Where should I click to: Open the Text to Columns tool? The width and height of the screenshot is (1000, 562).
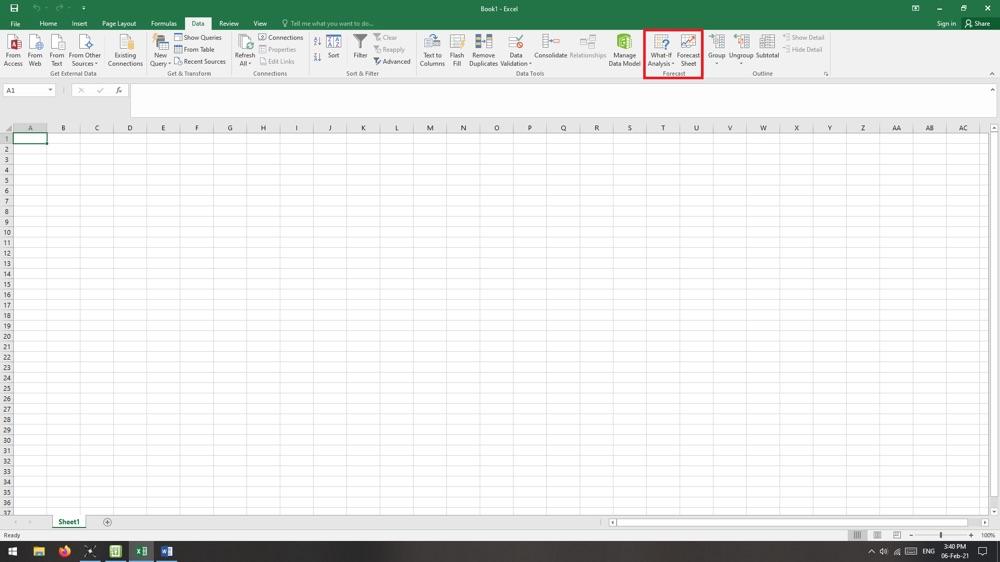432,50
